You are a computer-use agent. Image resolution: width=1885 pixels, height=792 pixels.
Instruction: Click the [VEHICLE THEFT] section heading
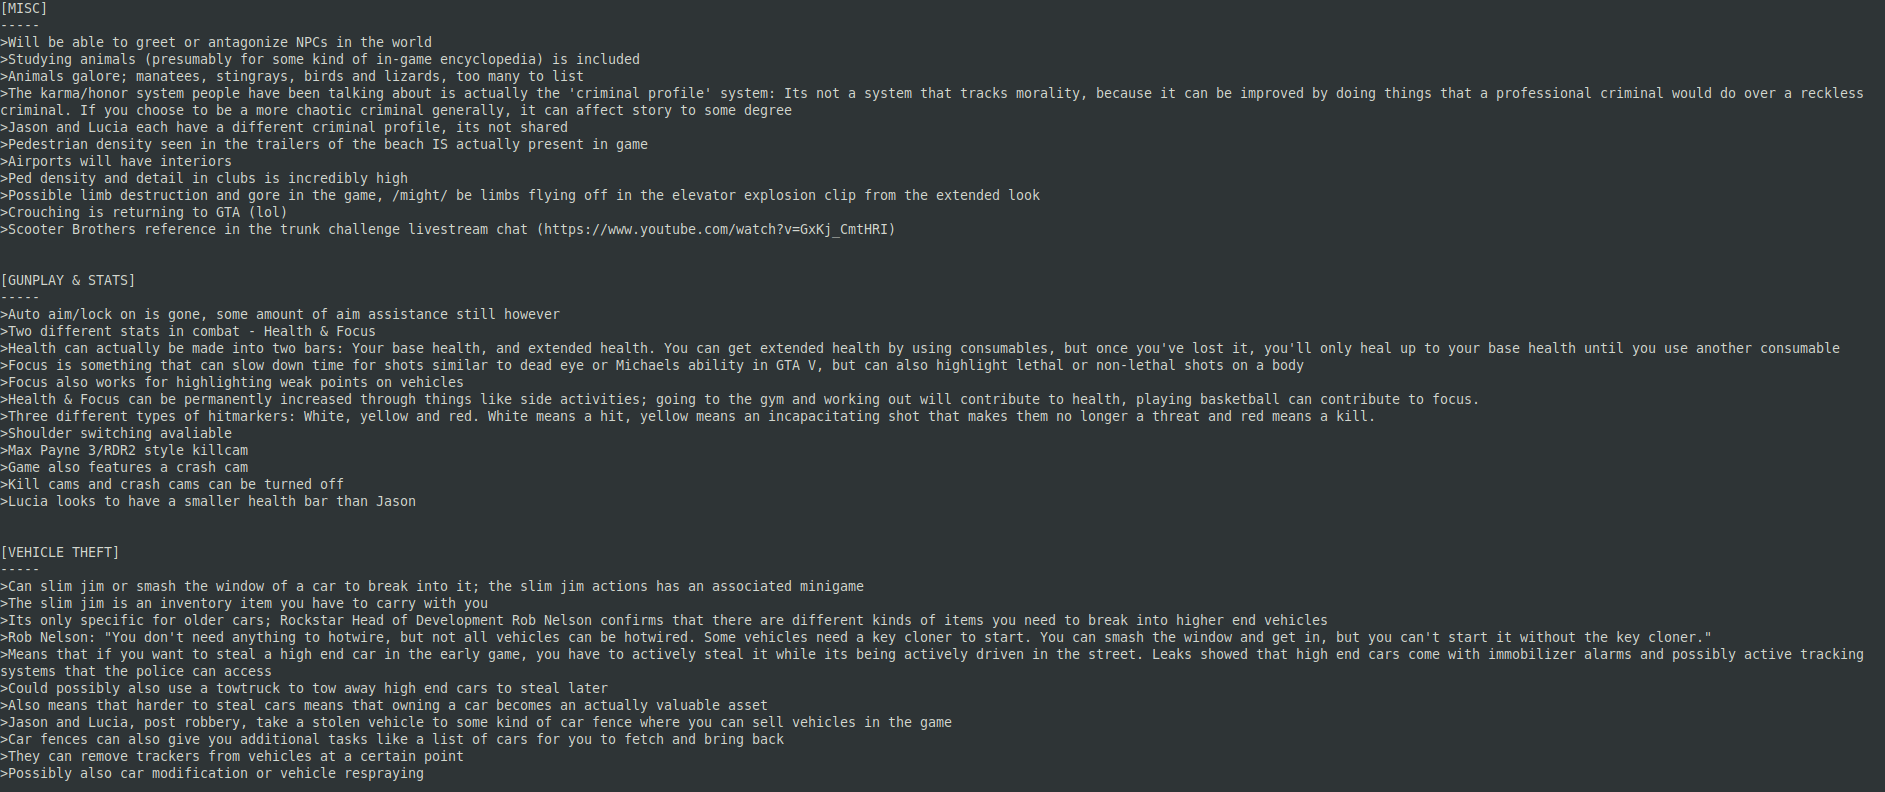click(x=60, y=552)
